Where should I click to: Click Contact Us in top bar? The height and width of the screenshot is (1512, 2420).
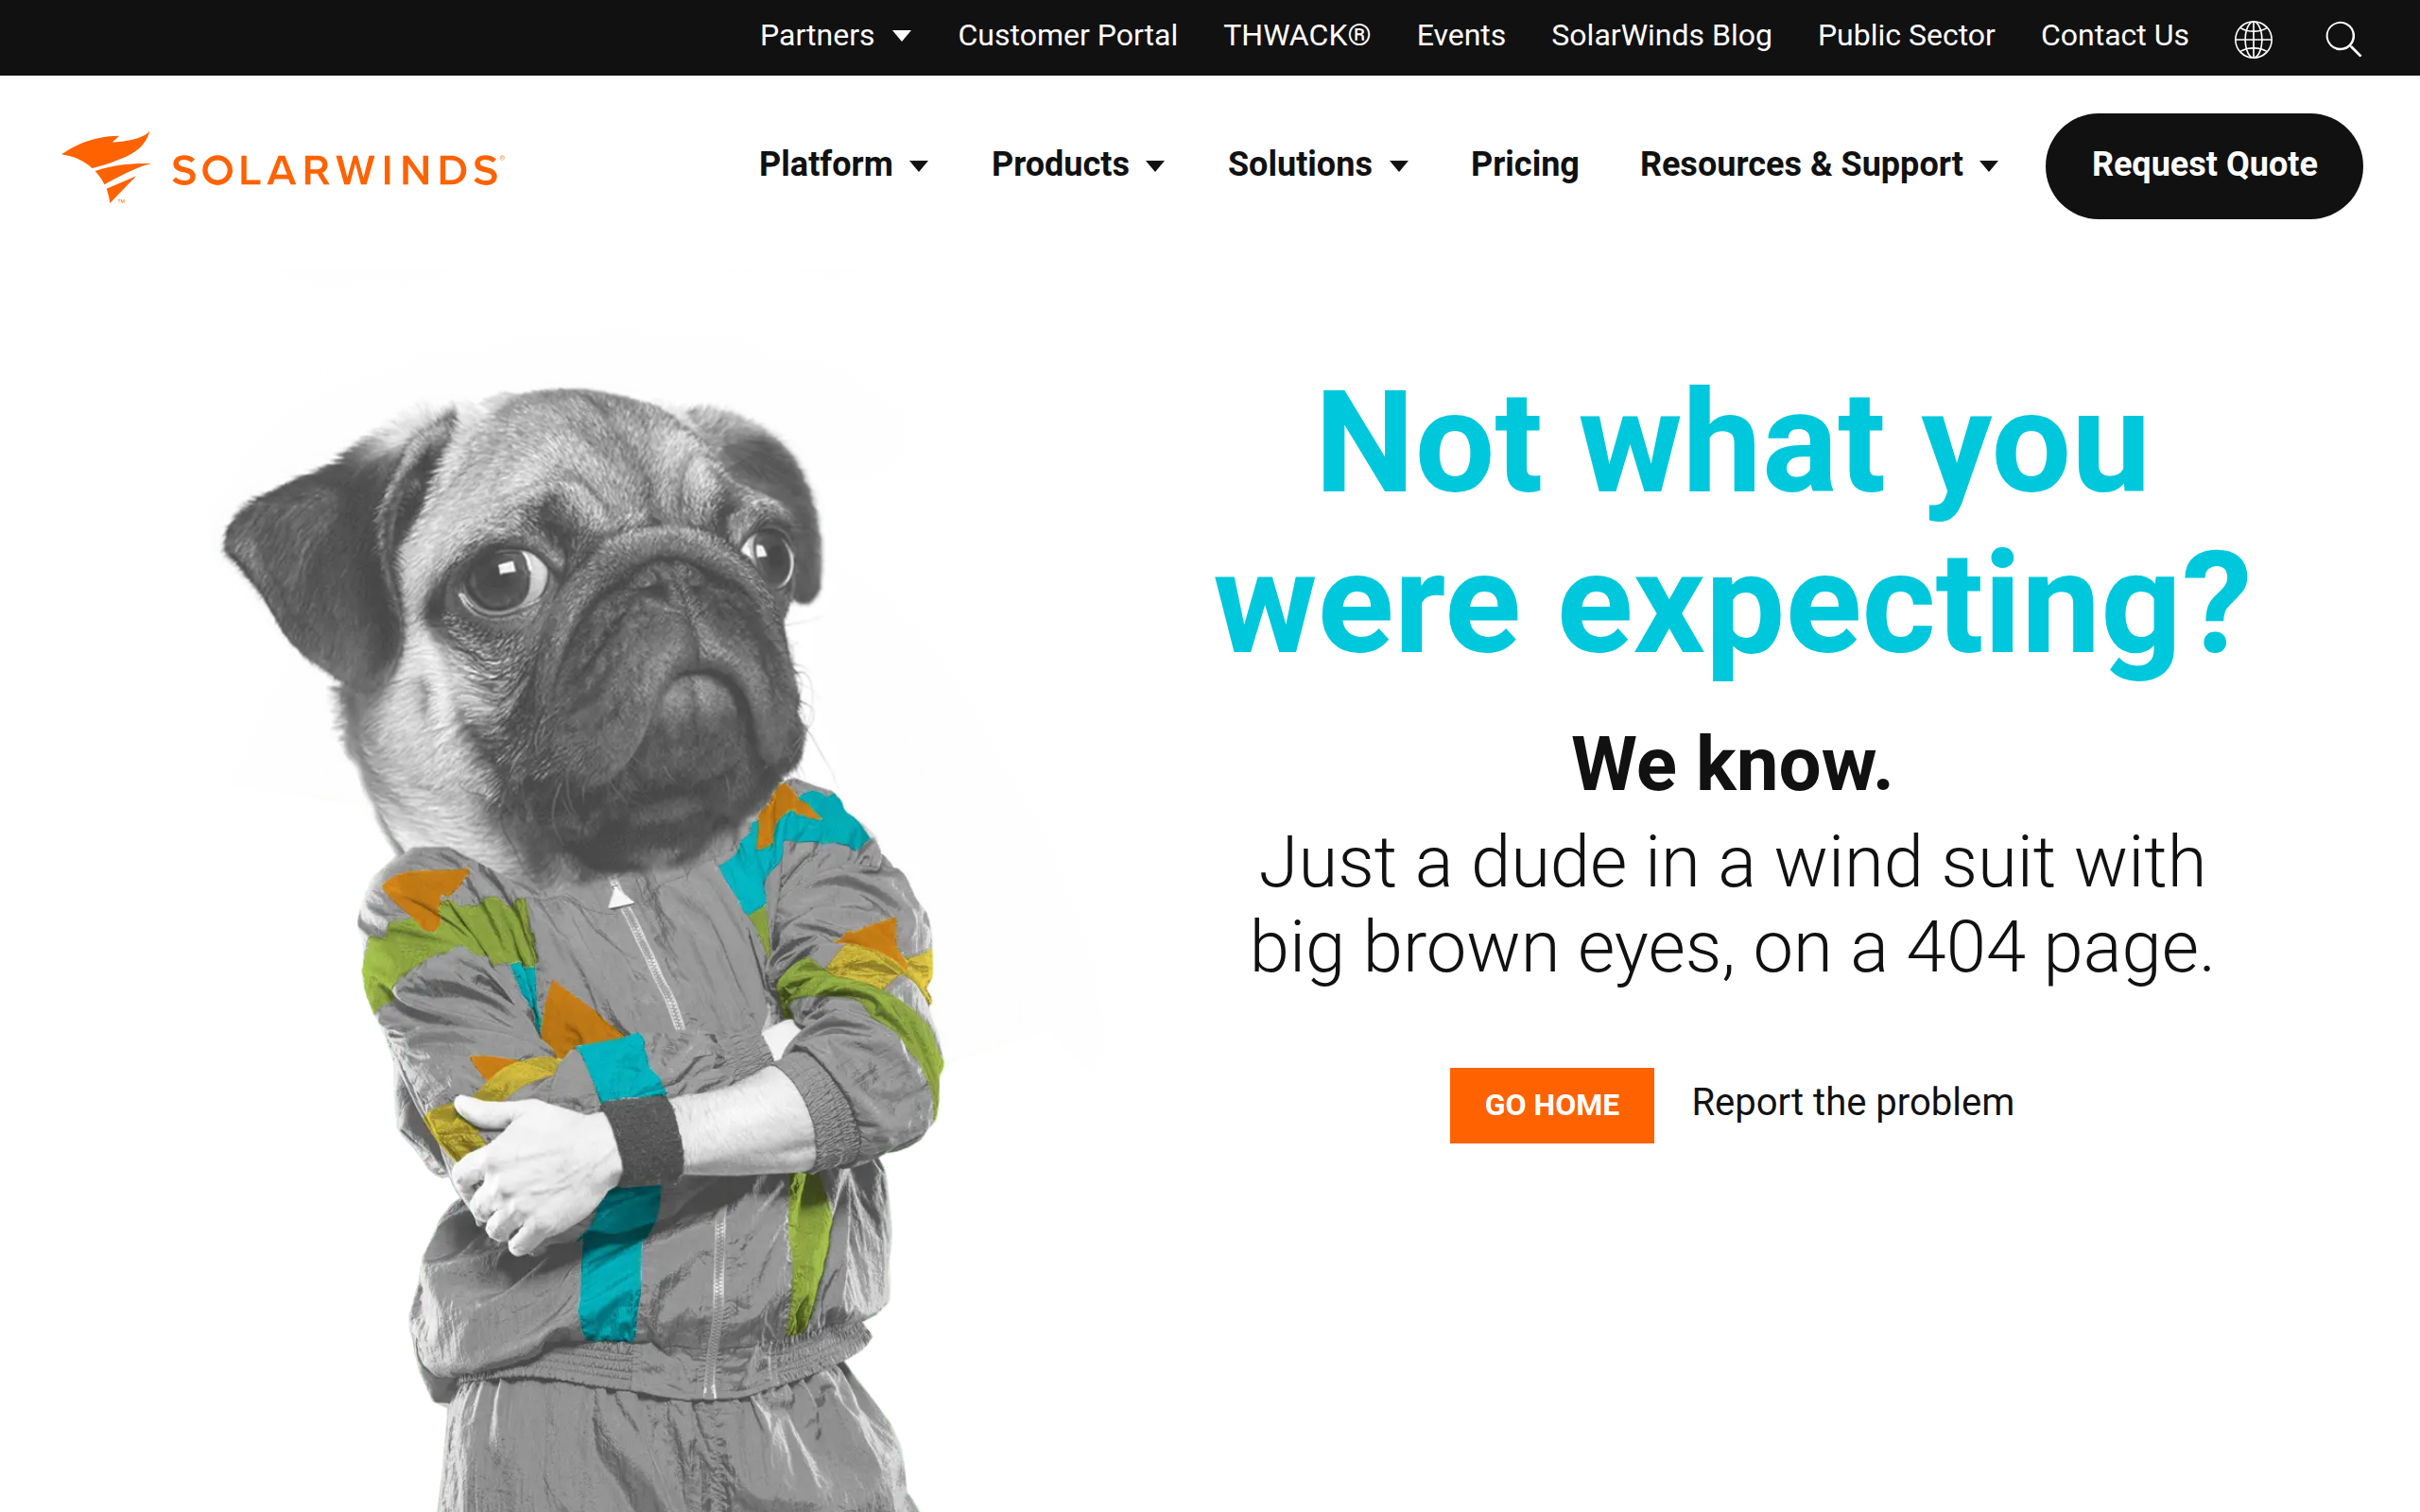2114,36
